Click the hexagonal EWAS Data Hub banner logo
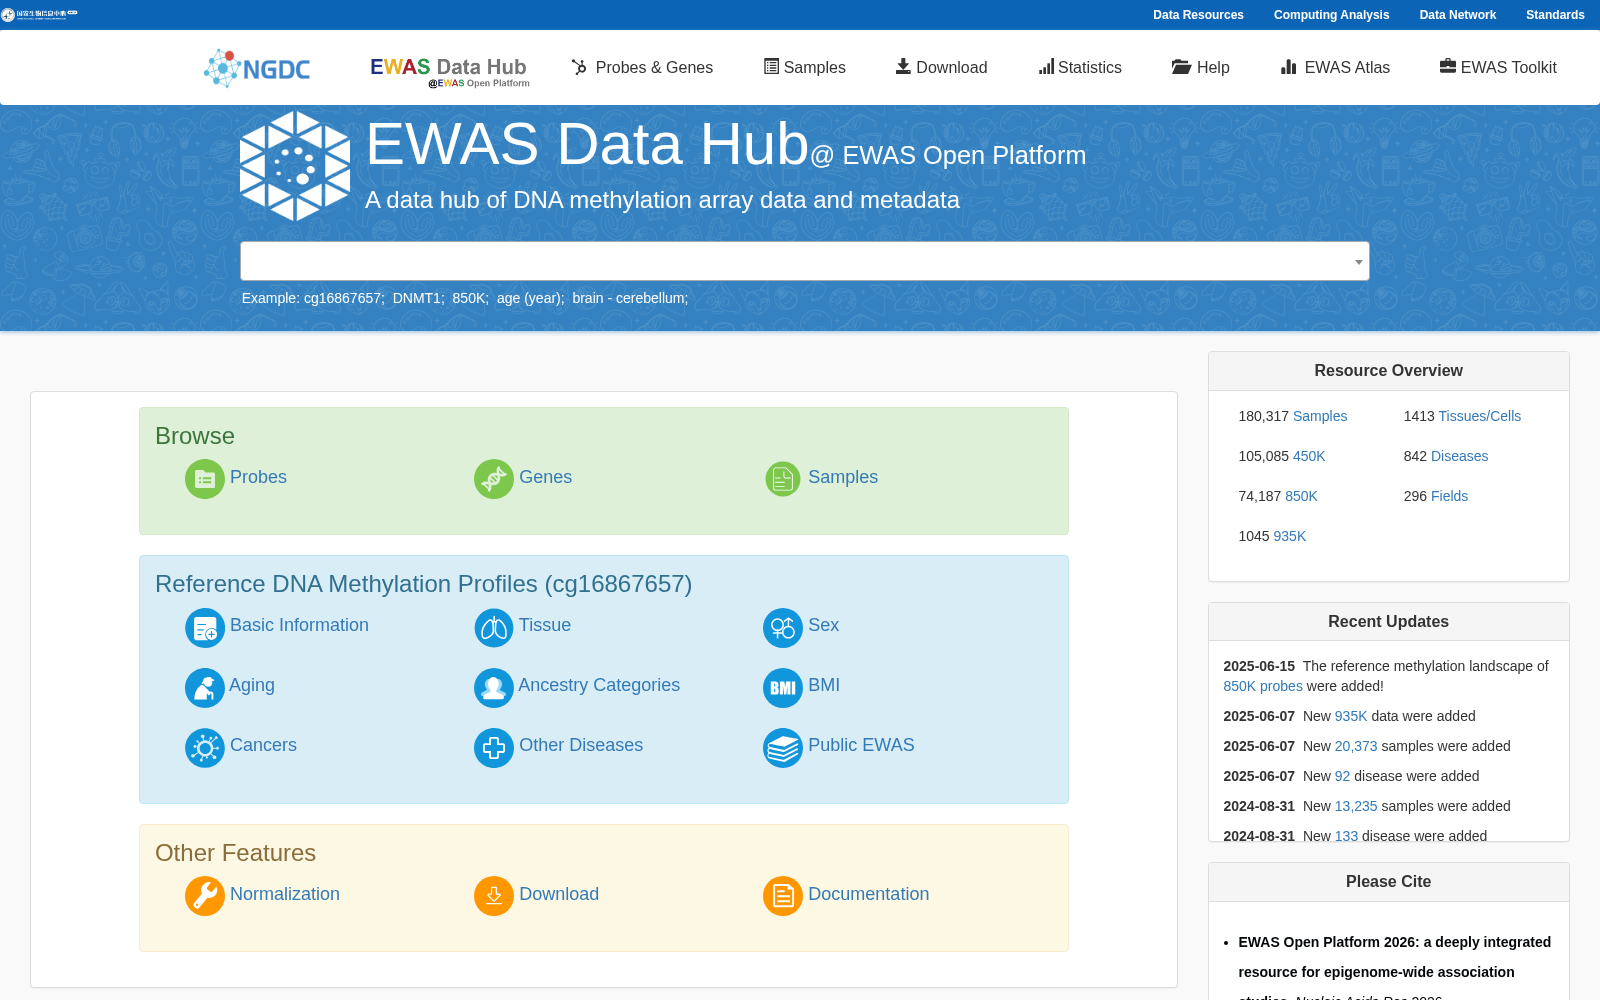The height and width of the screenshot is (1000, 1600). click(x=295, y=166)
